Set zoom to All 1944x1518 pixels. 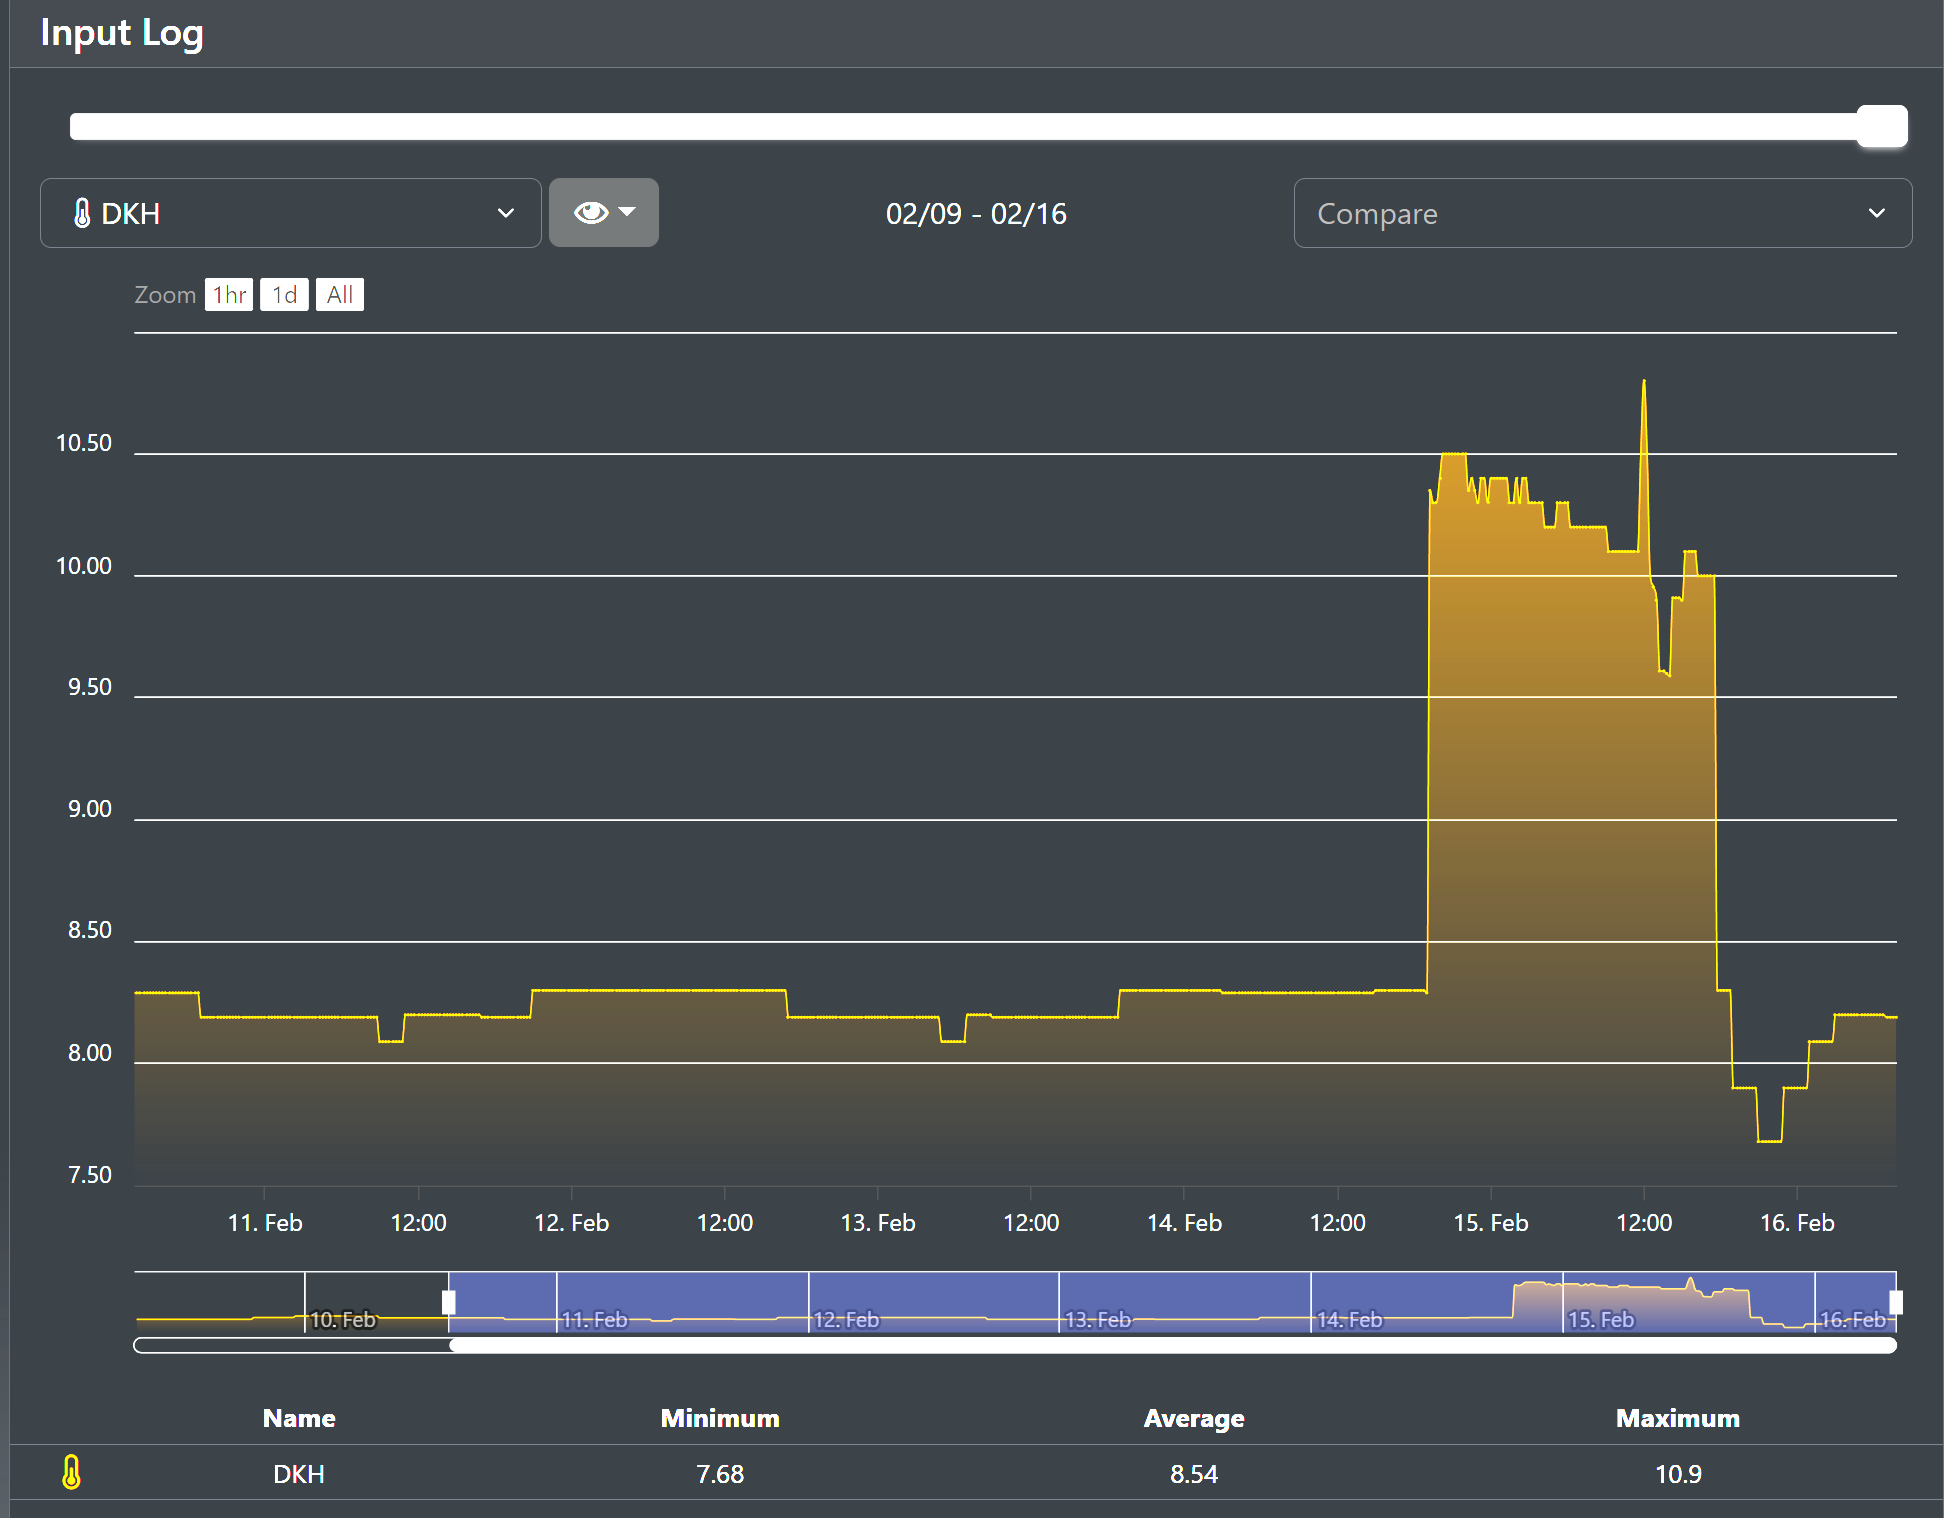[x=339, y=295]
